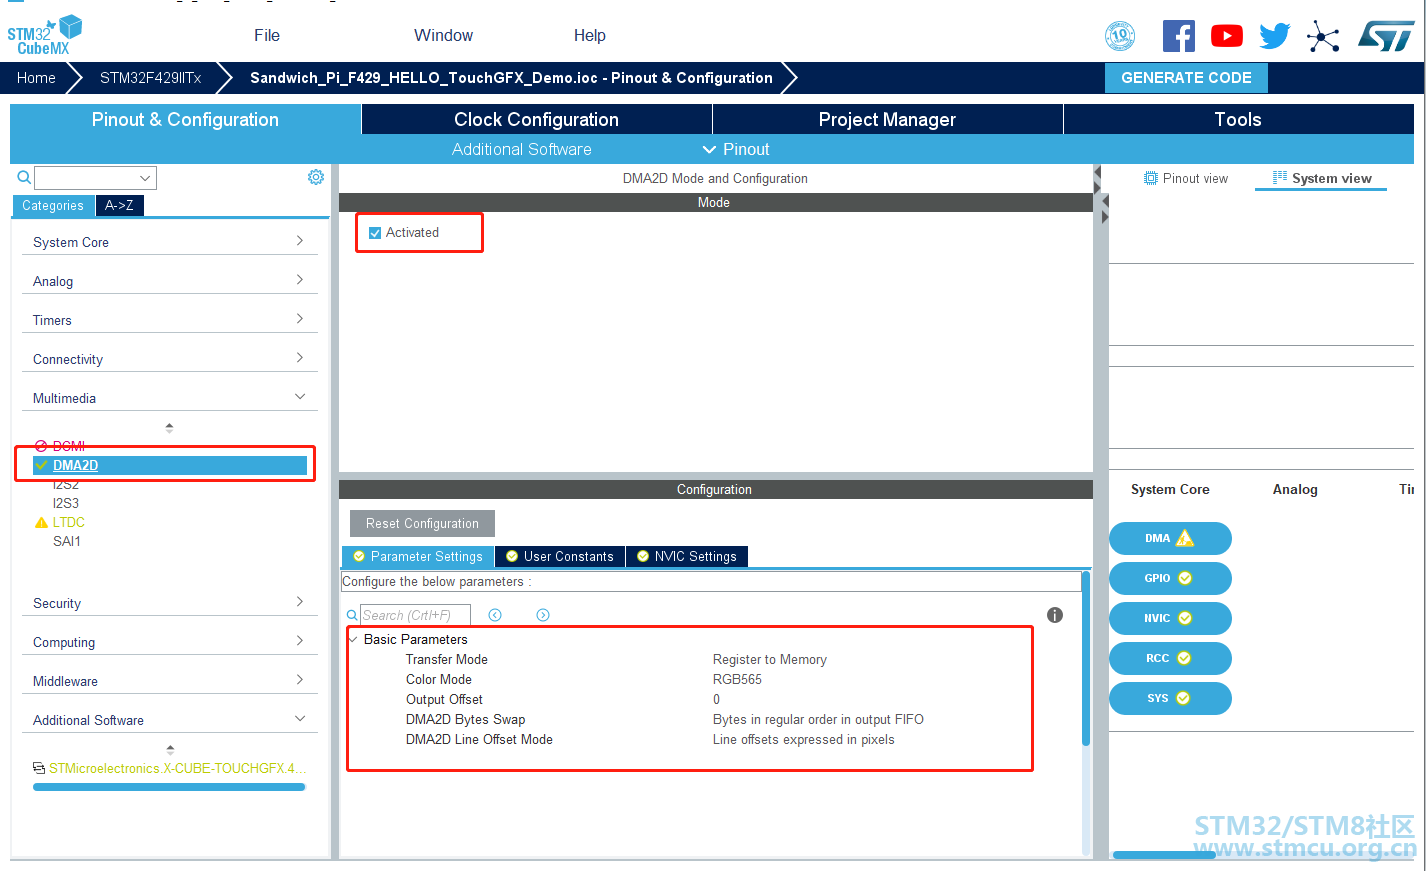
Task: Click the up arrow above the Additional Software list
Action: click(170, 749)
